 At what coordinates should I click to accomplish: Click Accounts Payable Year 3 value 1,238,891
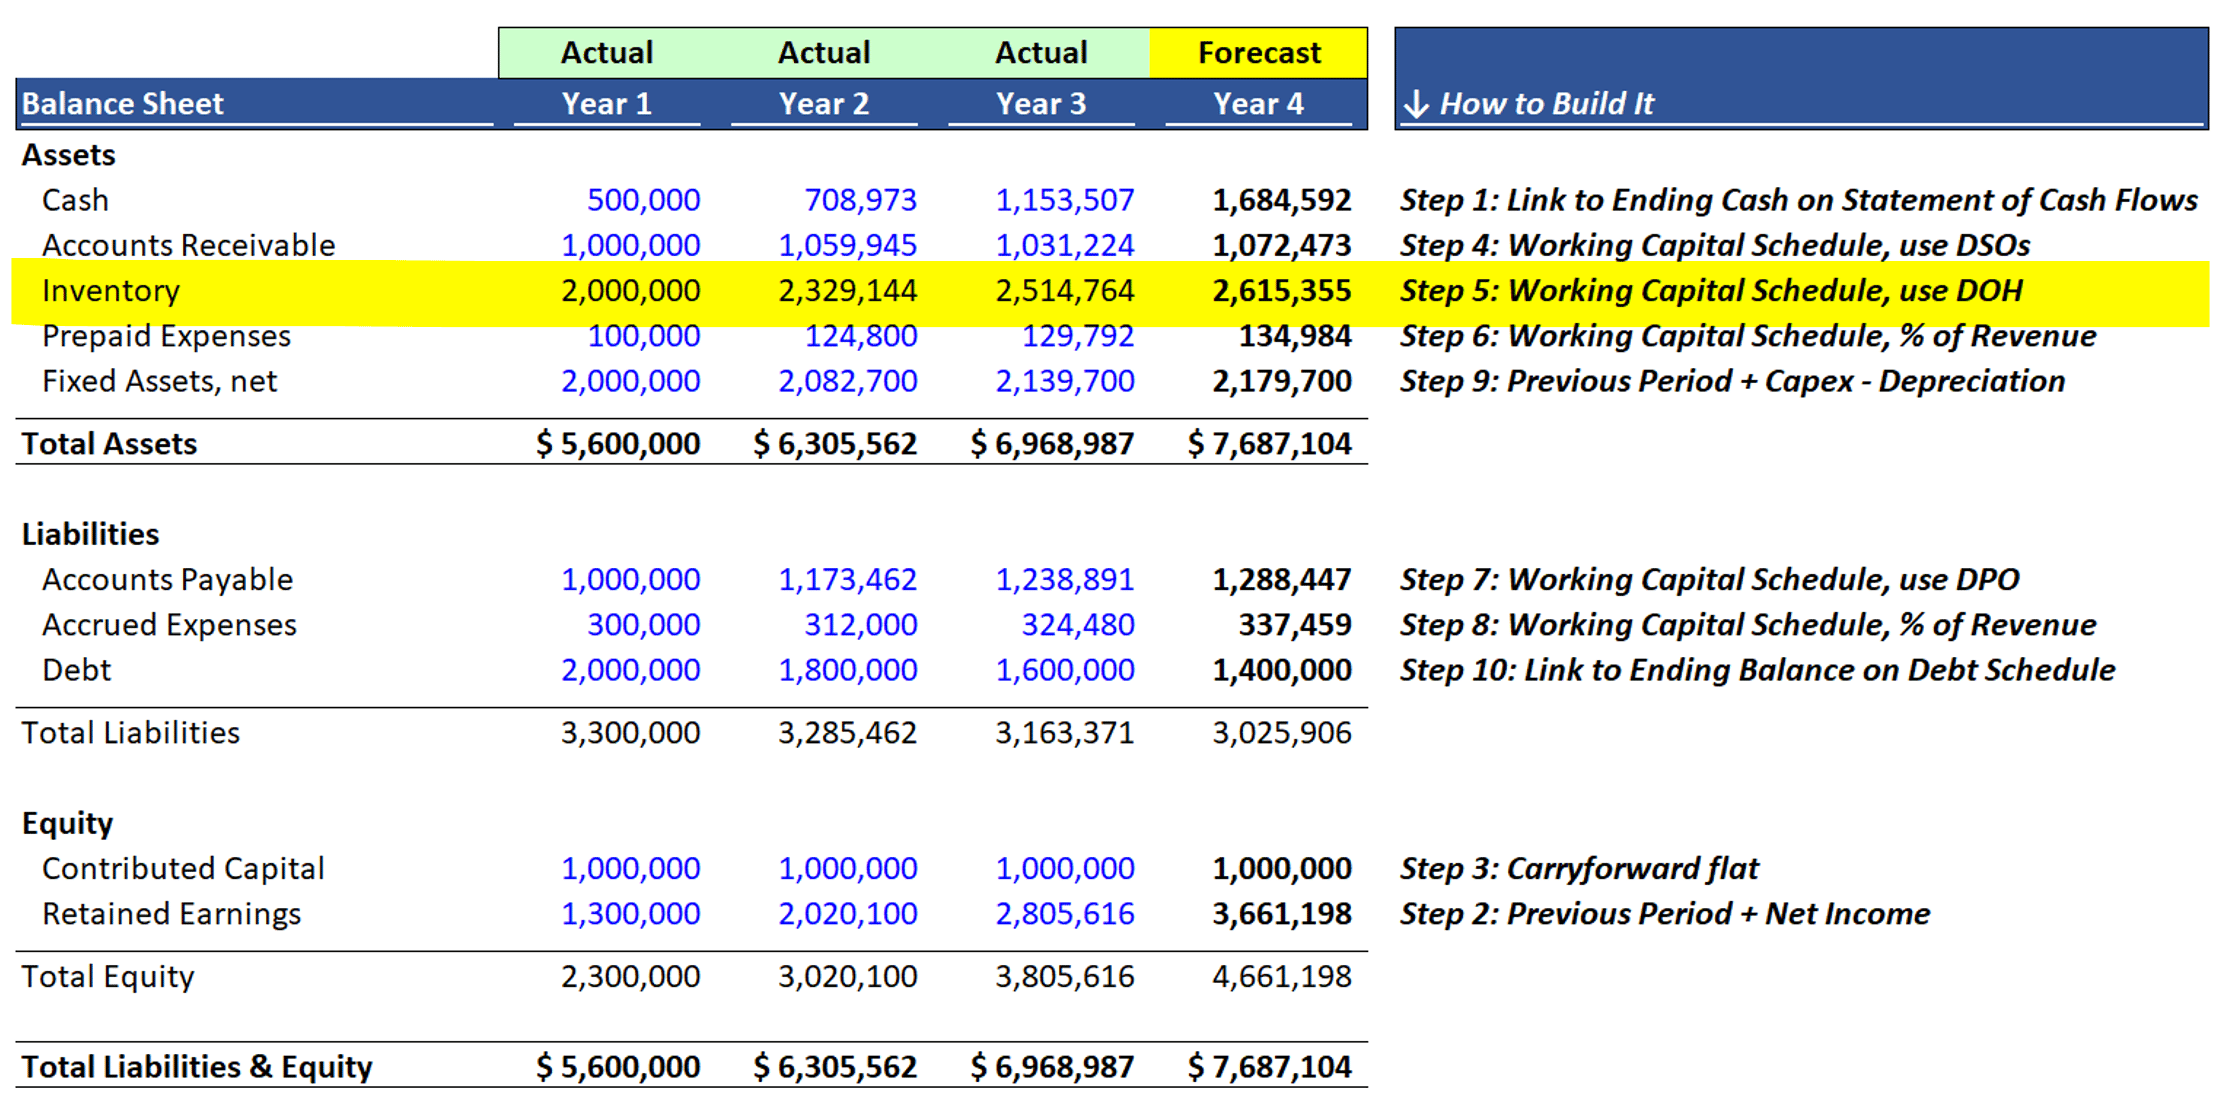(1064, 580)
